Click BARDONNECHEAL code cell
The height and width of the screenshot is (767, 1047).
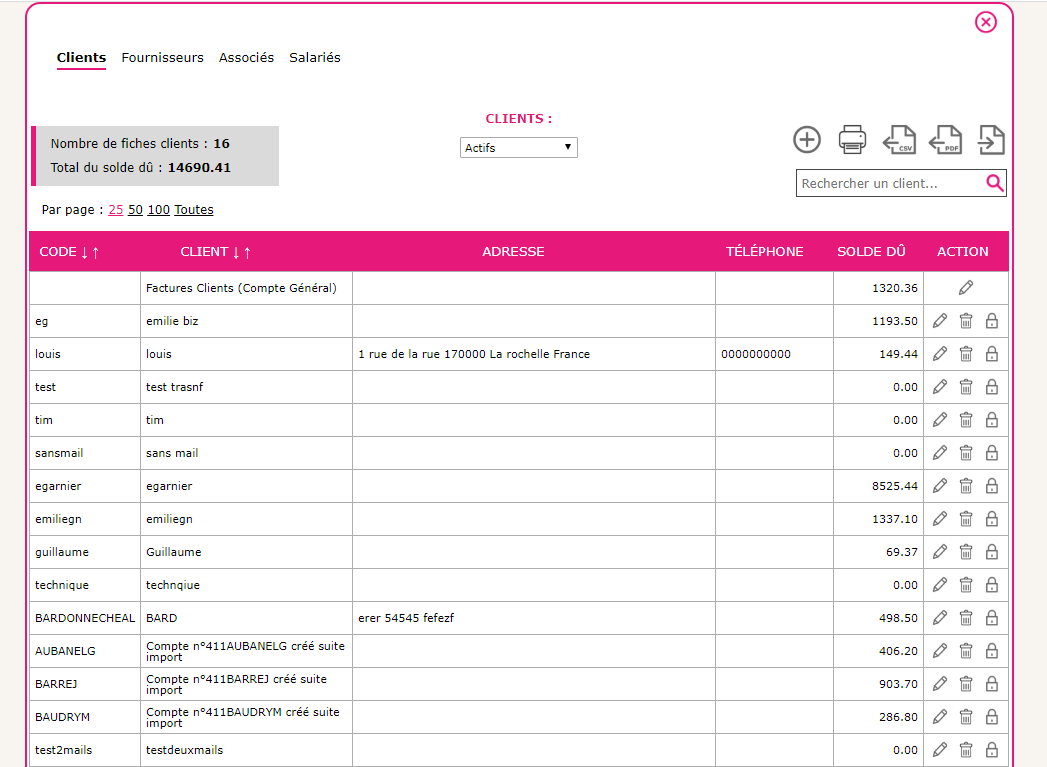tap(85, 618)
